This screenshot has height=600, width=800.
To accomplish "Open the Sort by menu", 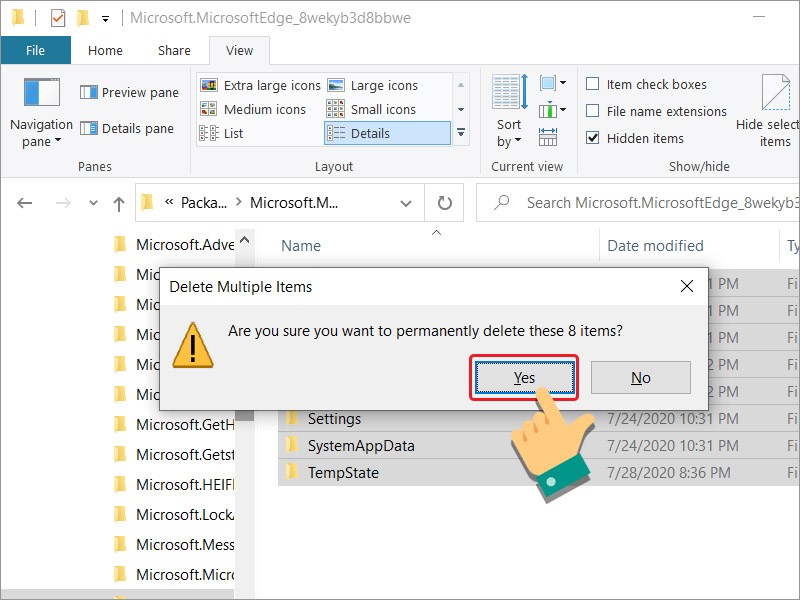I will click(509, 111).
